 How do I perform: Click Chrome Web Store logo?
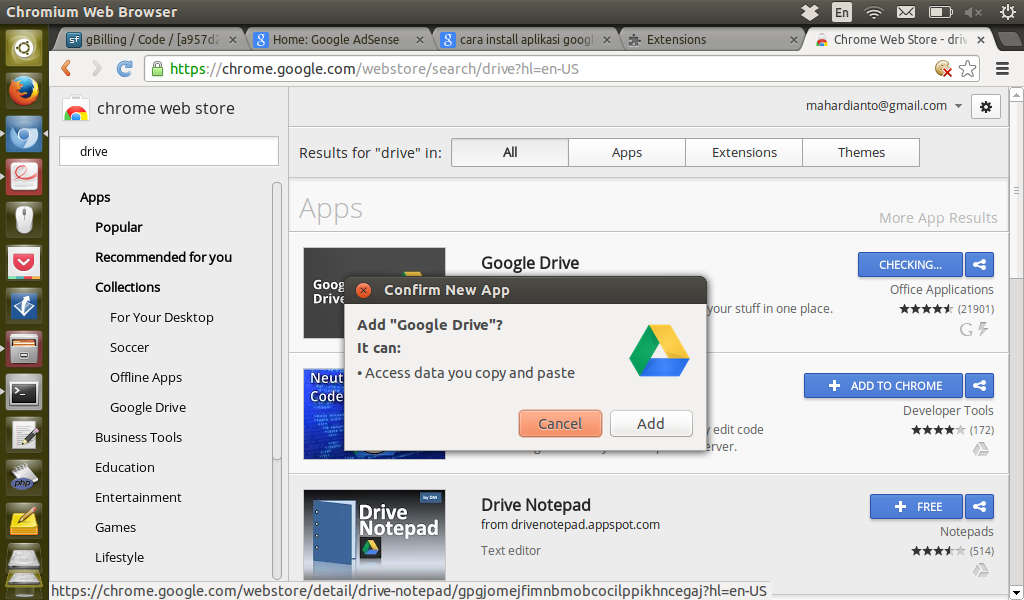click(76, 108)
